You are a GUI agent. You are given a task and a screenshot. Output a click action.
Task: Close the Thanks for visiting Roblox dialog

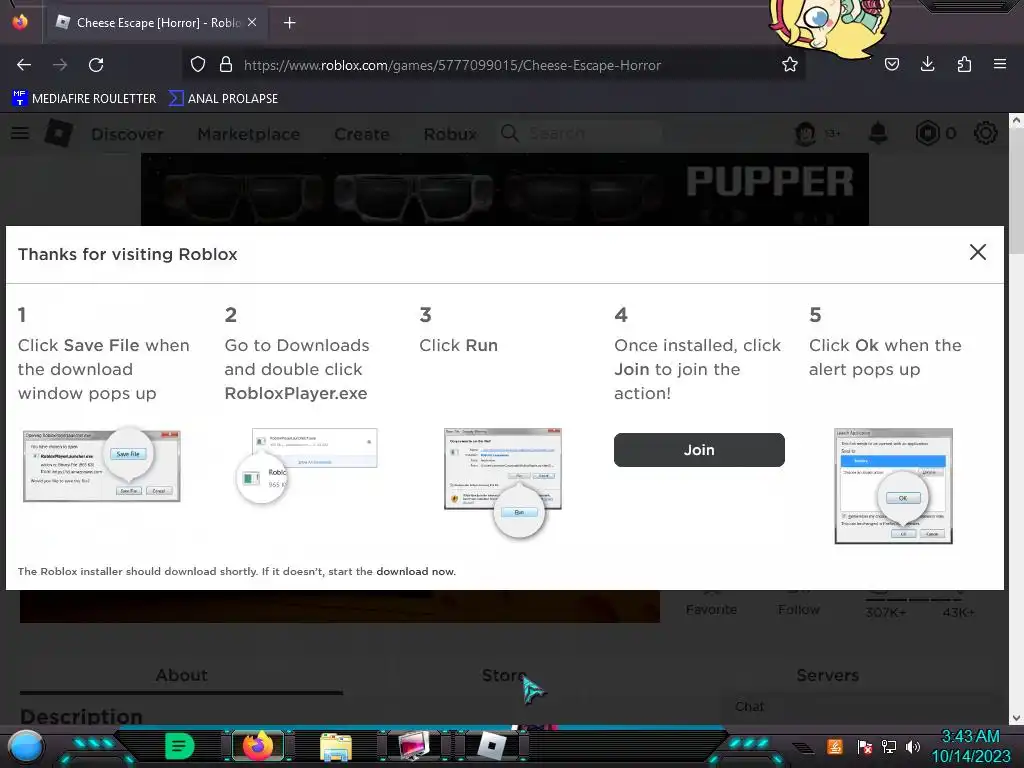point(978,252)
